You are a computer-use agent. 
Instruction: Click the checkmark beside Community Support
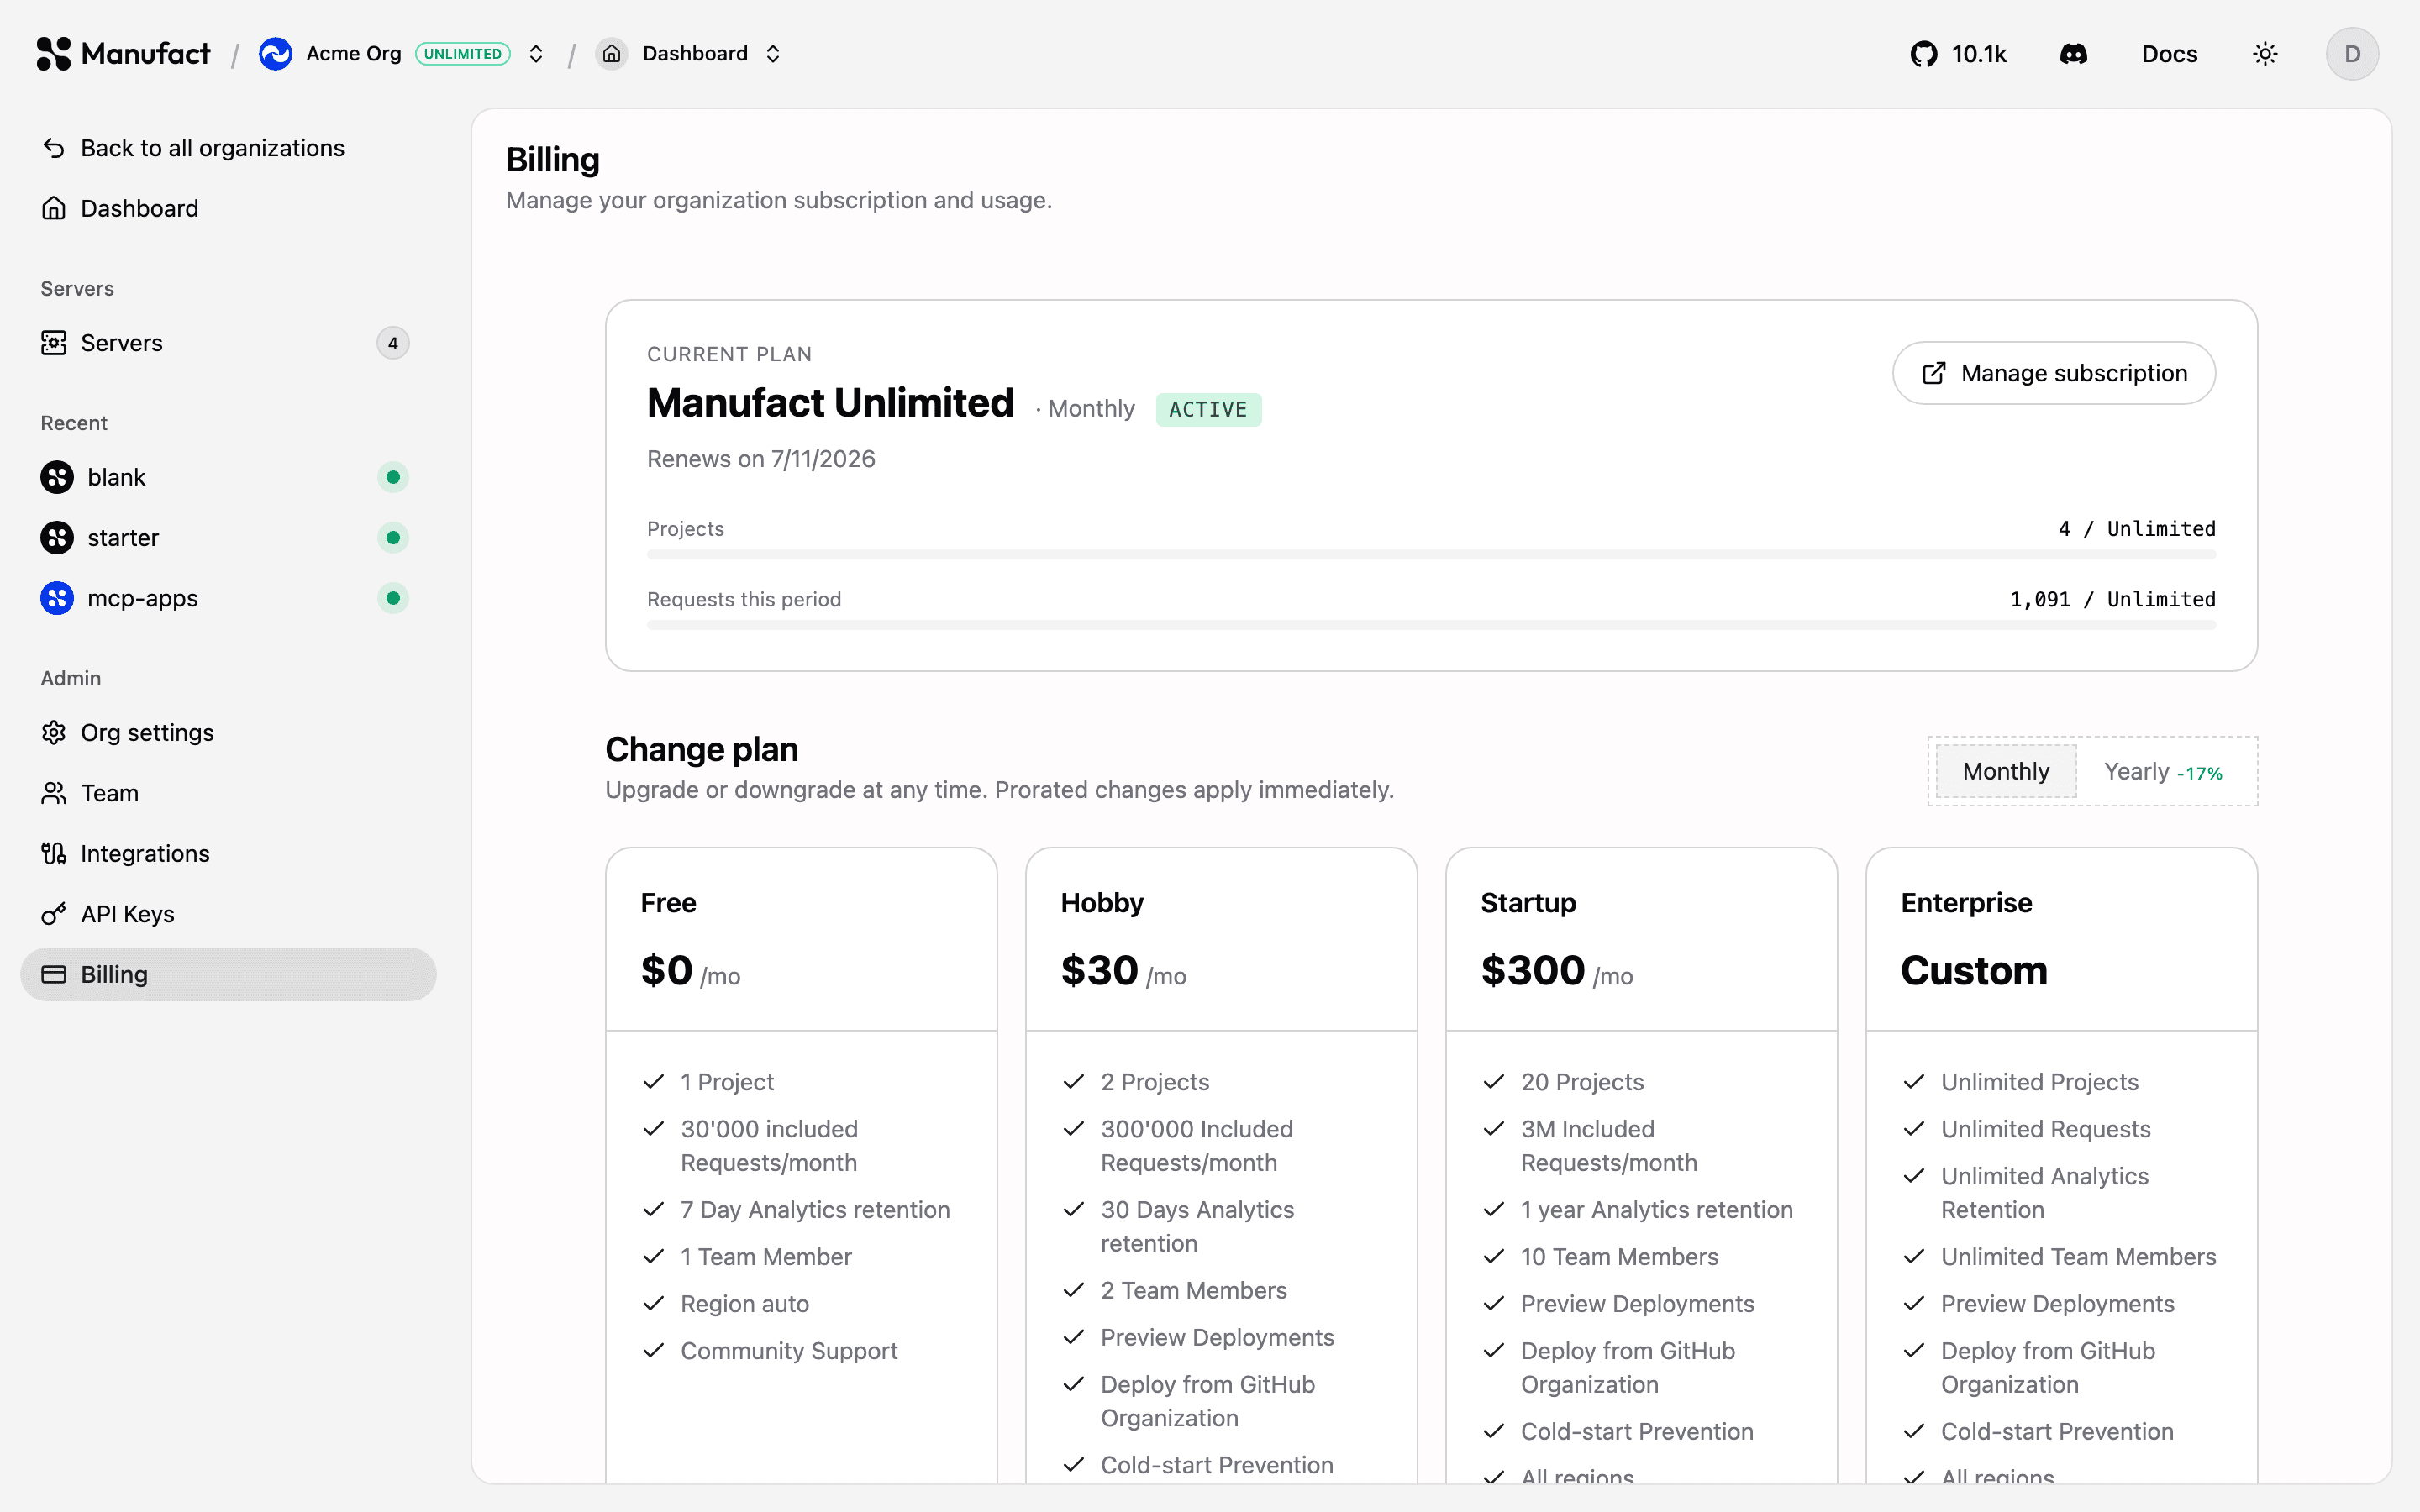(x=654, y=1351)
